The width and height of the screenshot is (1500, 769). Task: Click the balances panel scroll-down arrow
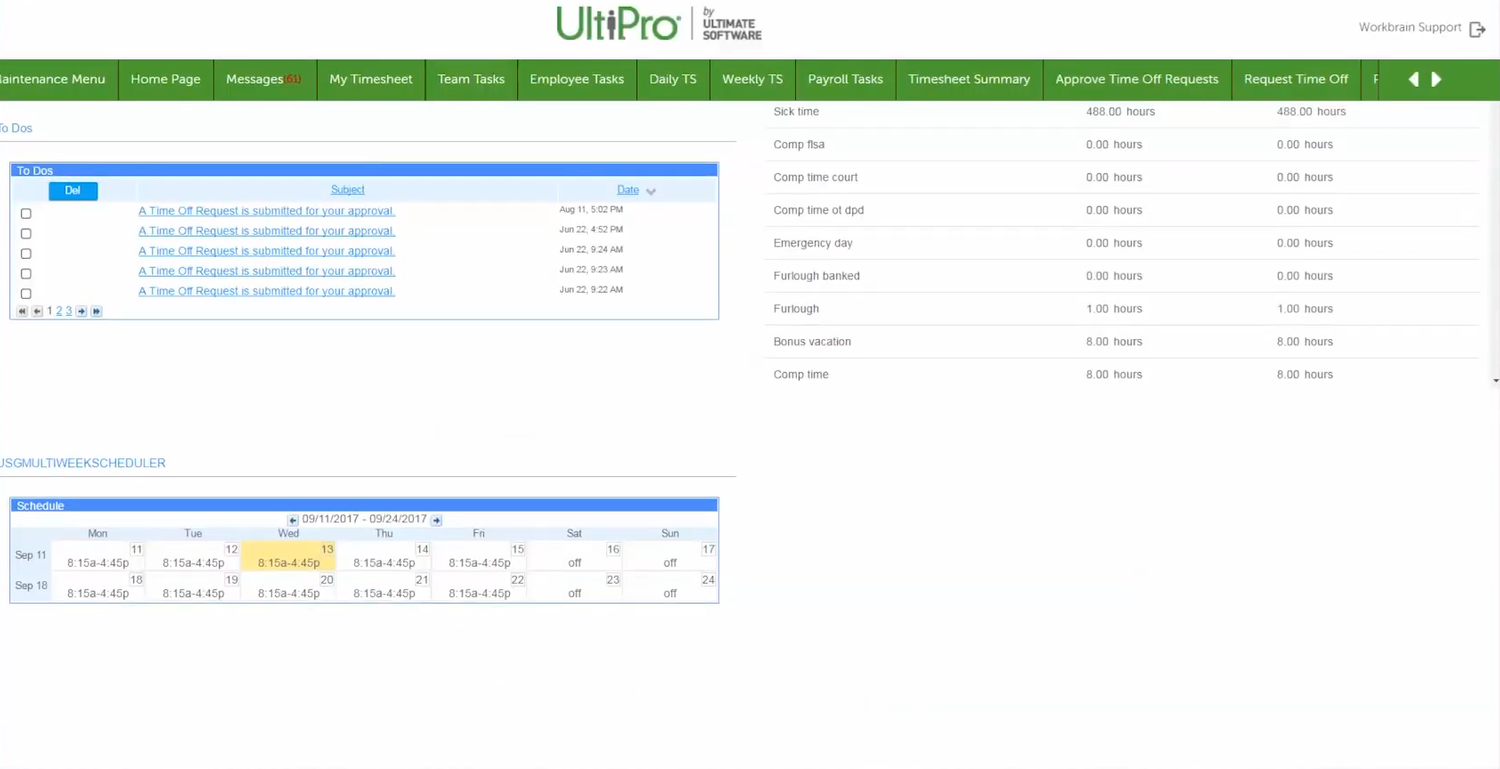click(x=1495, y=381)
